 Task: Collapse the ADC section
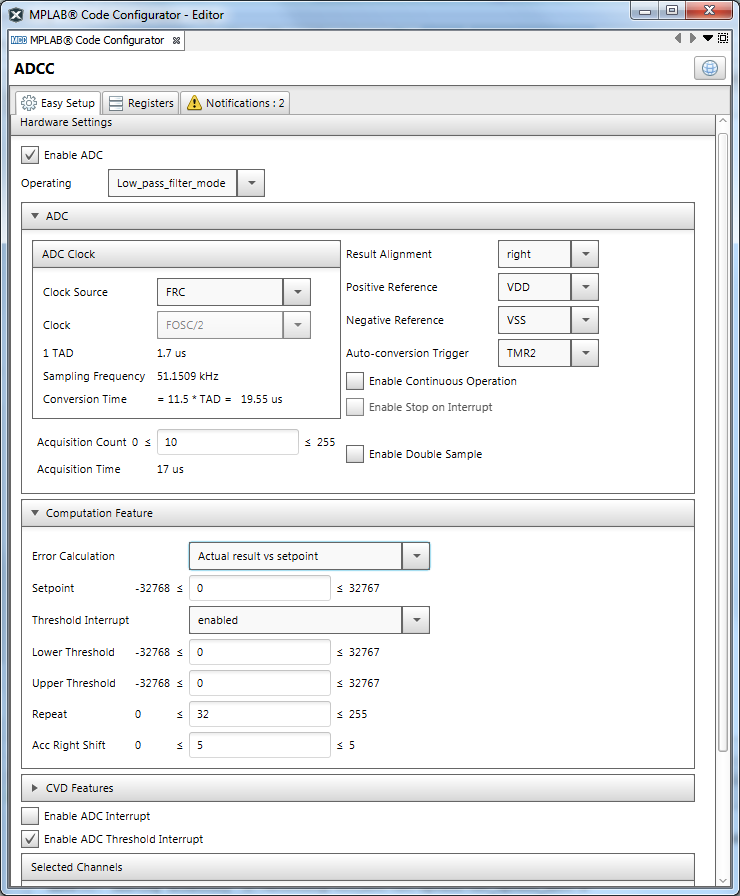click(x=35, y=216)
